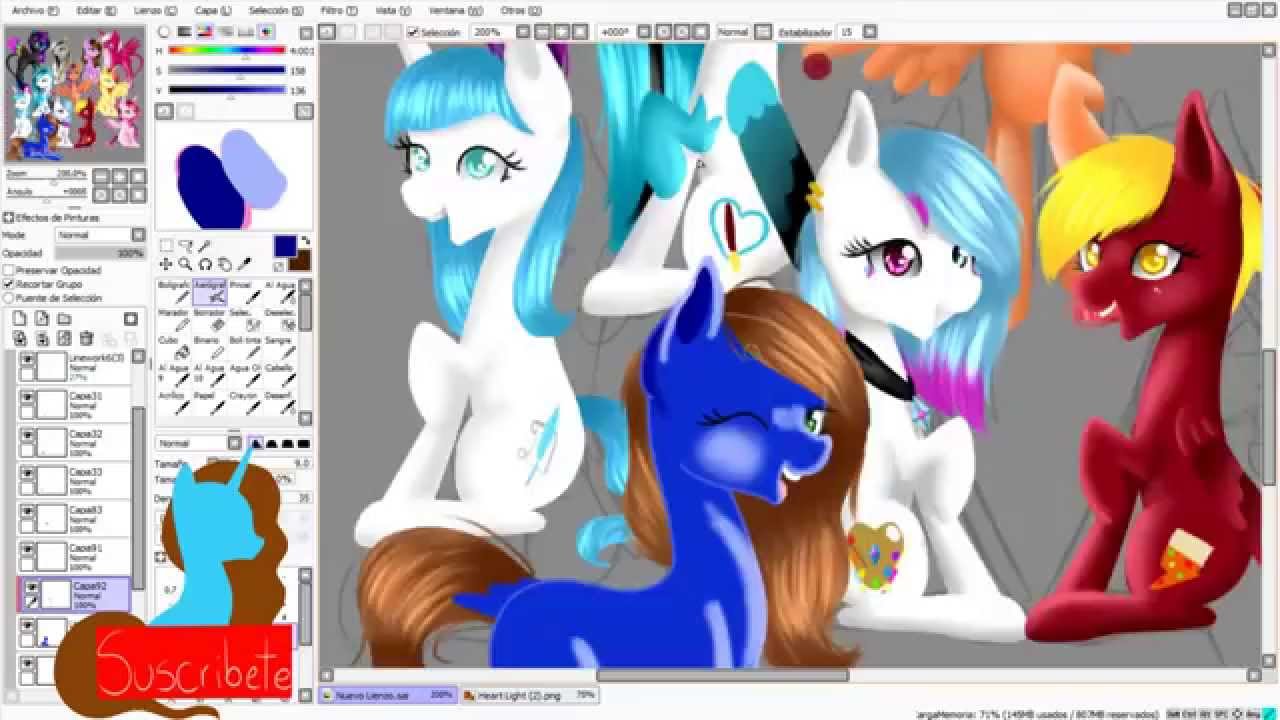This screenshot has height=720, width=1280.
Task: Select the eyedropper color picker tool
Action: (x=245, y=265)
